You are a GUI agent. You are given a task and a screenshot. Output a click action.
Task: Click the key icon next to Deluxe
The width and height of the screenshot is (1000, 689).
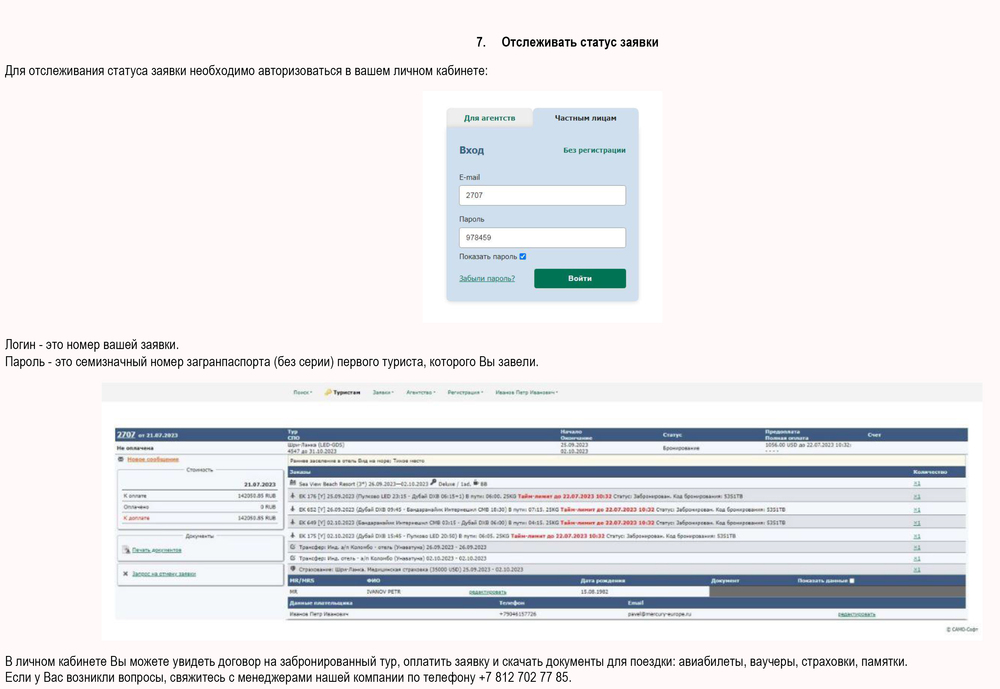434,482
